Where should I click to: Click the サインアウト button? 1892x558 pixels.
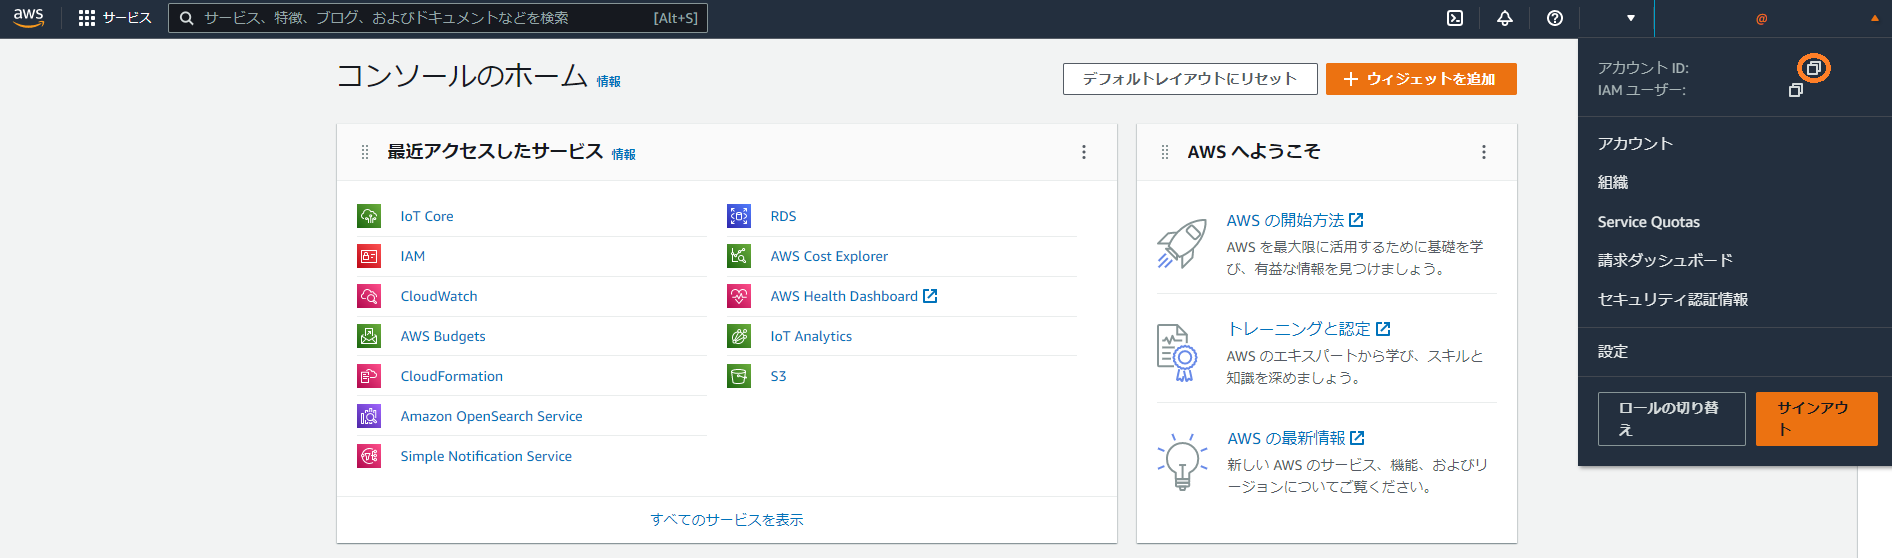pyautogui.click(x=1816, y=418)
